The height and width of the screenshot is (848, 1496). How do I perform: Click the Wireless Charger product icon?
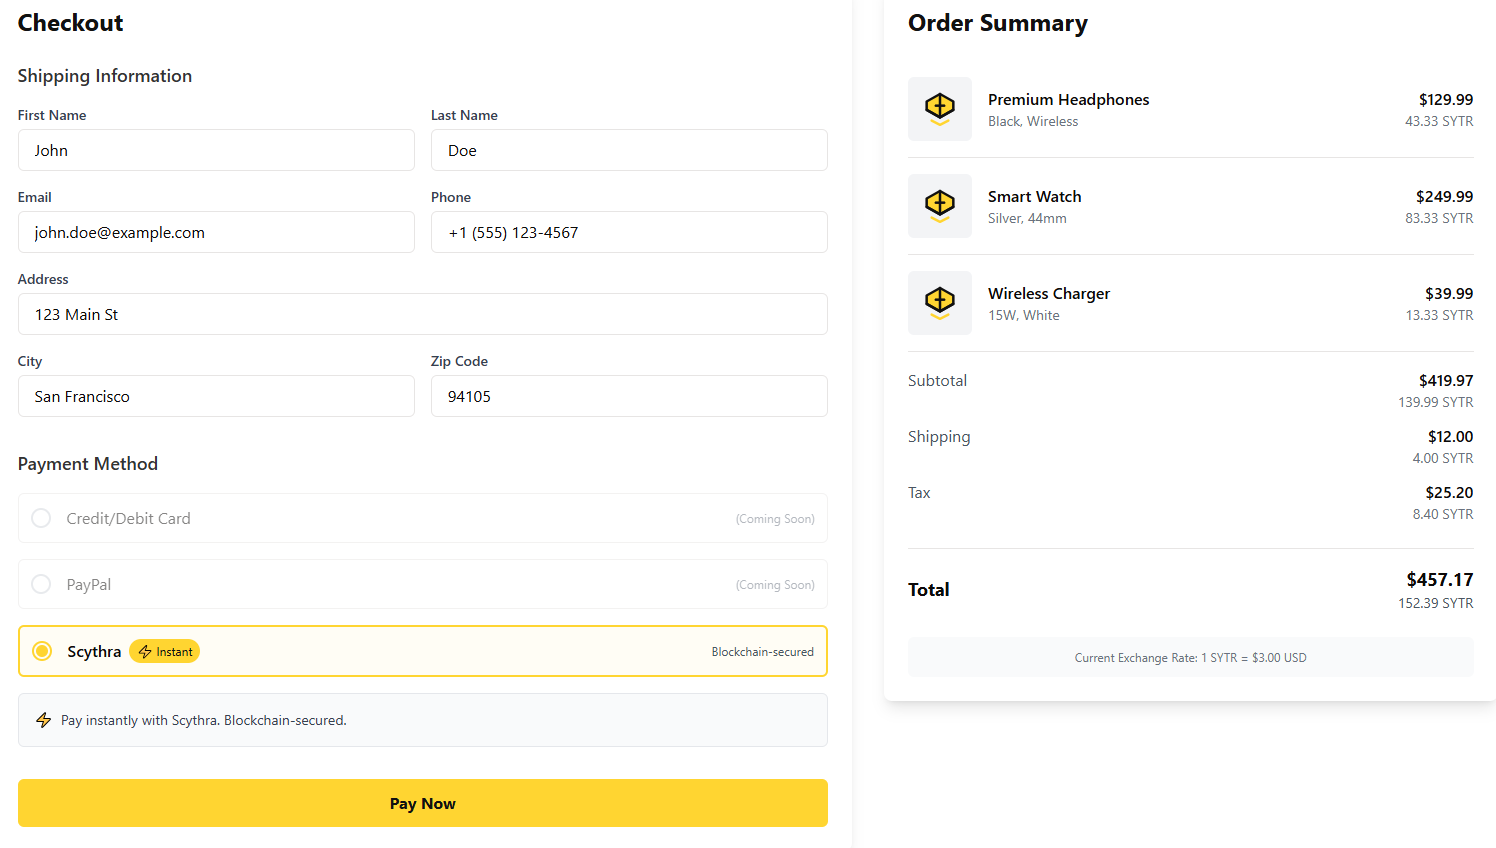940,303
